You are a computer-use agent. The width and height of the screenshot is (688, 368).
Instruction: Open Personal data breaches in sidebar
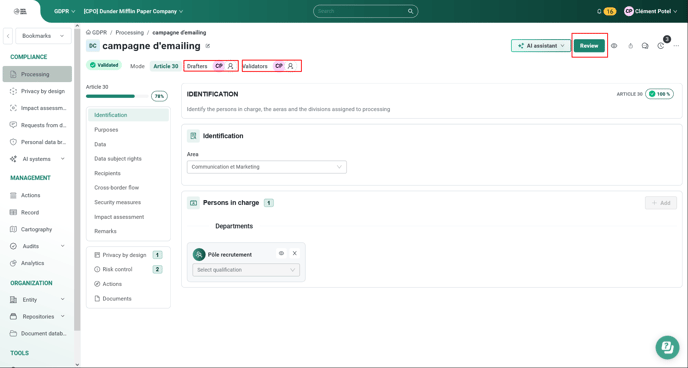(37, 142)
